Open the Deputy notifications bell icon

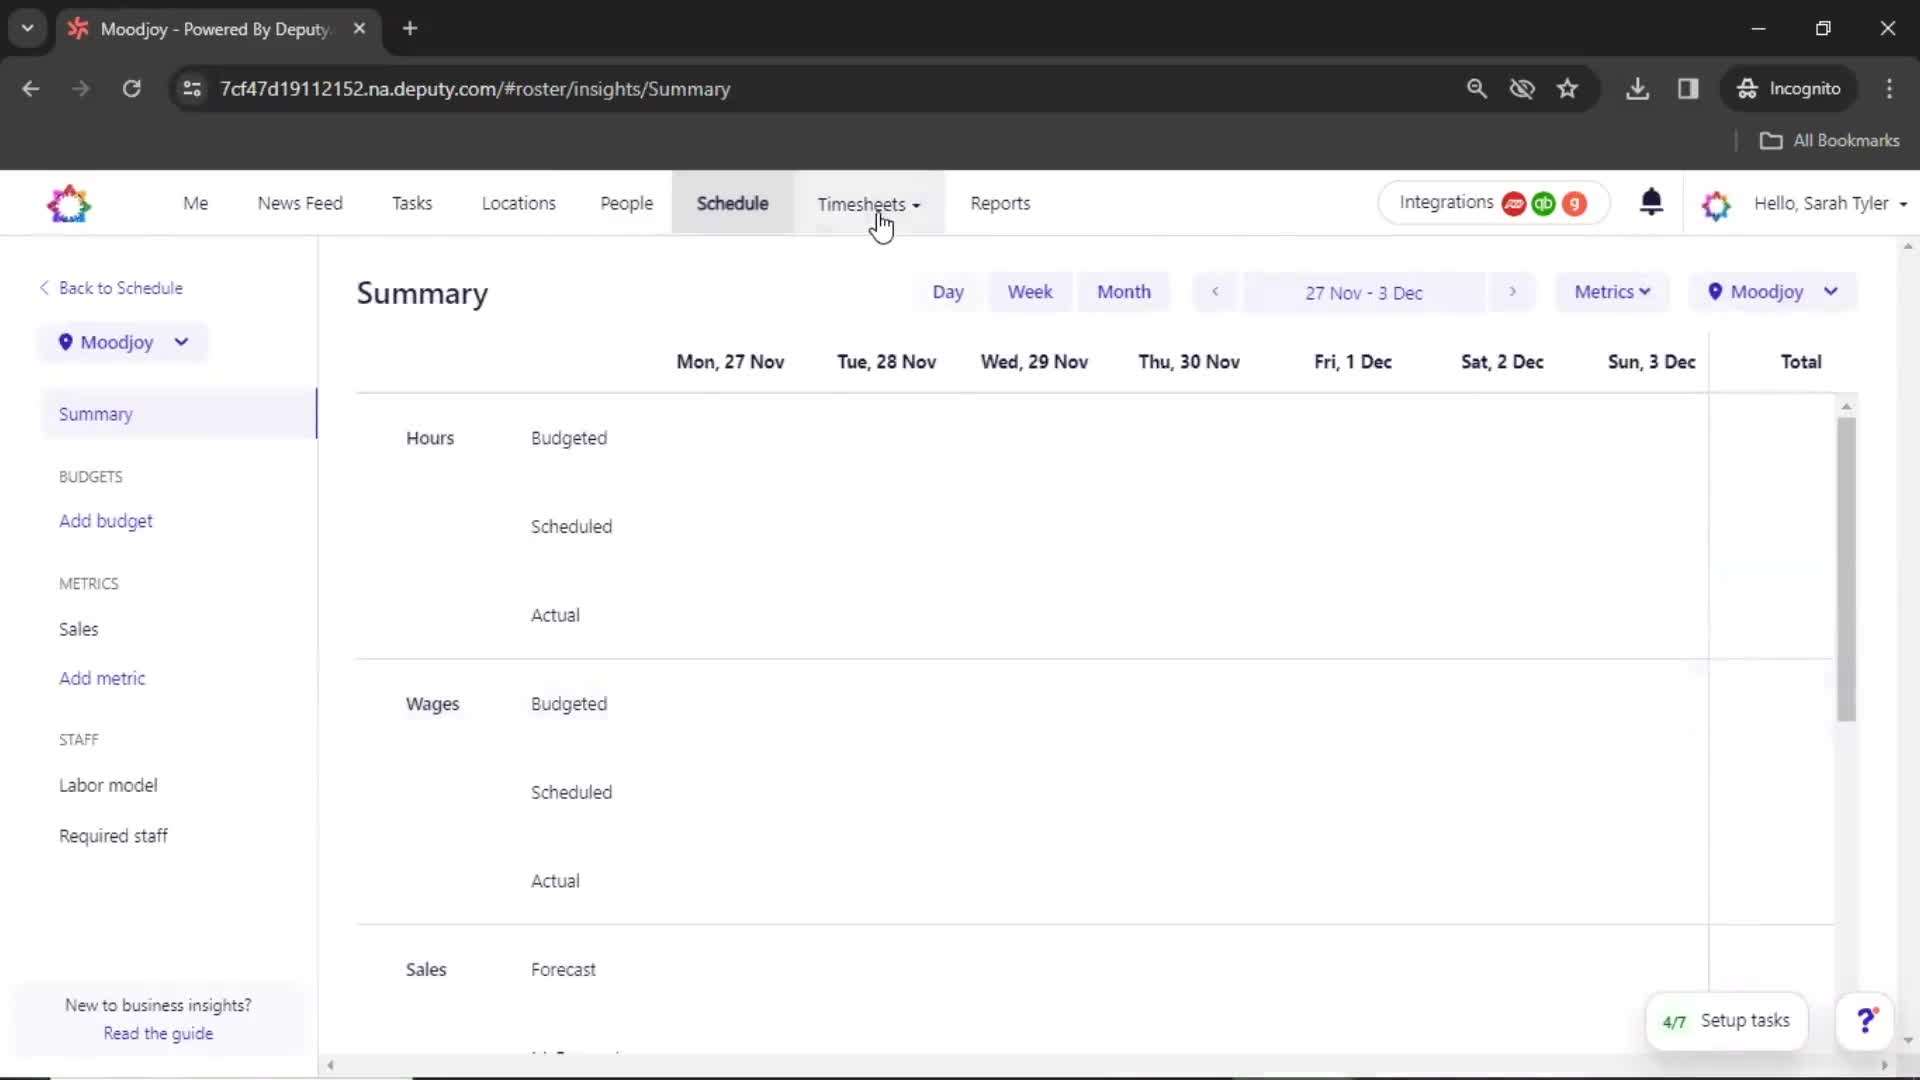pos(1651,203)
